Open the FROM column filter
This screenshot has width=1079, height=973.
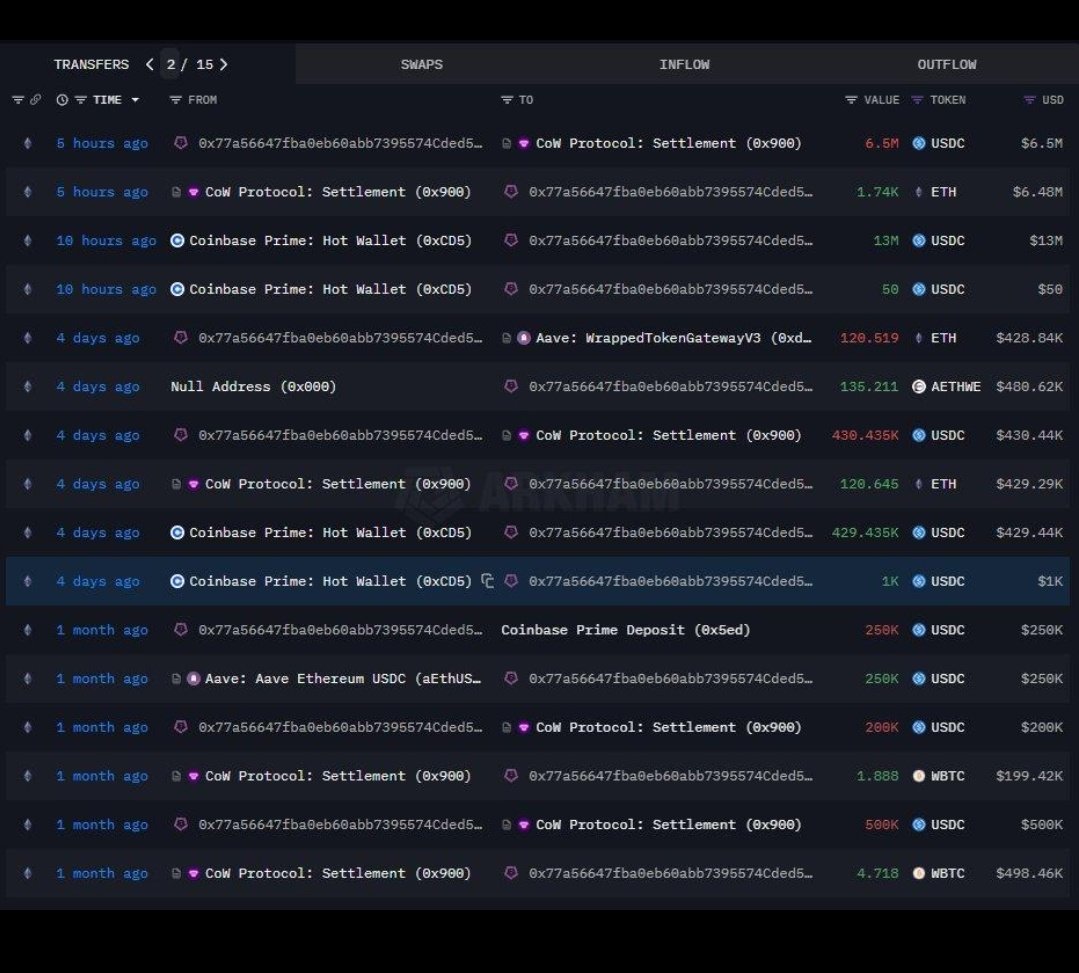175,100
